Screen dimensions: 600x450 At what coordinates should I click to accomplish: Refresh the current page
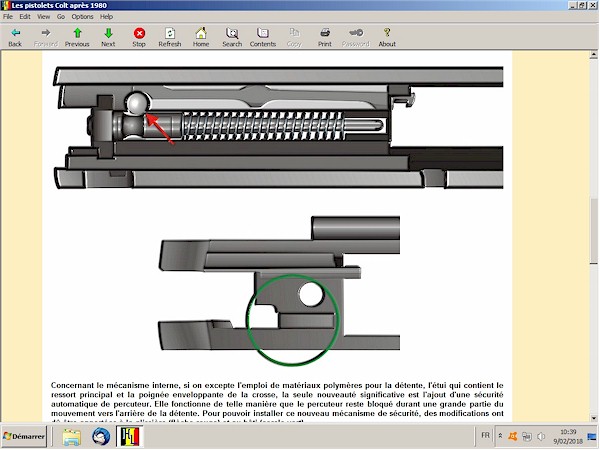[x=170, y=37]
